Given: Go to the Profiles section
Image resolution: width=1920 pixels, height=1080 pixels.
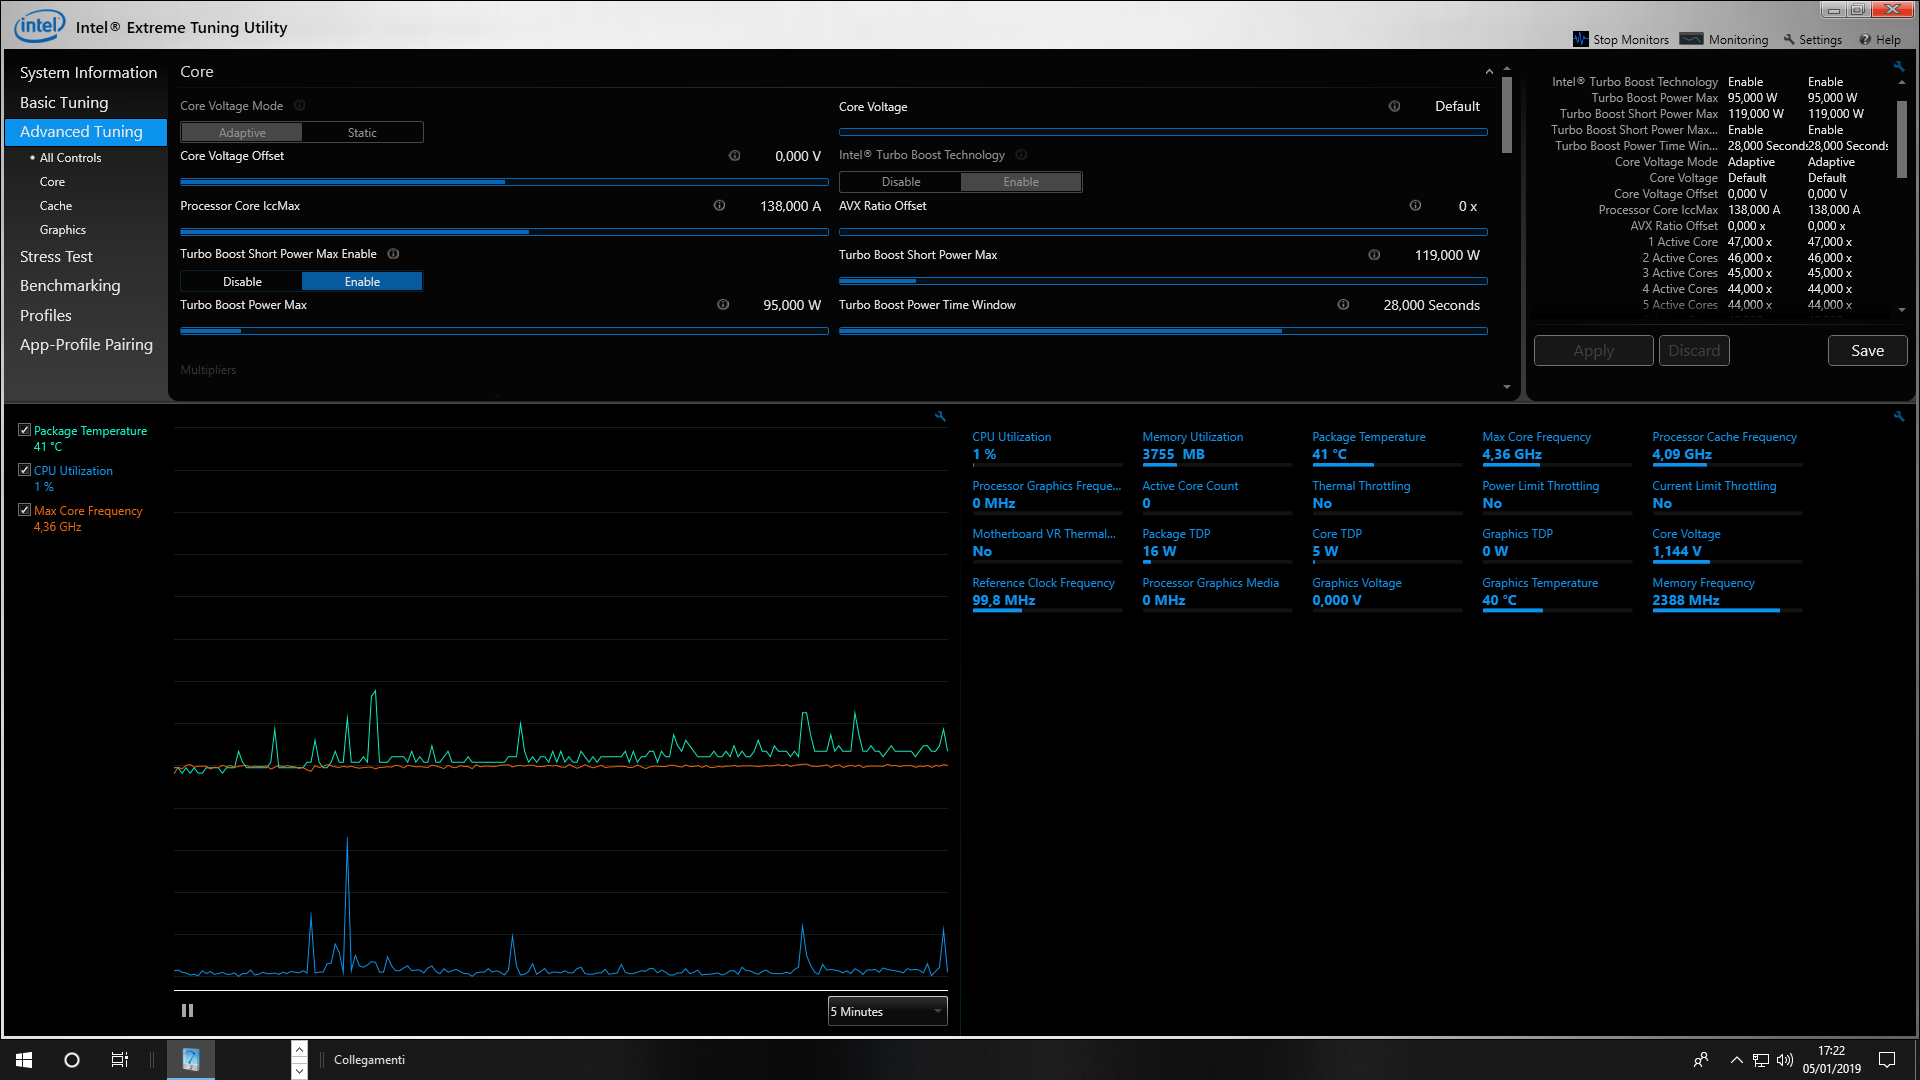Looking at the screenshot, I should pyautogui.click(x=46, y=315).
